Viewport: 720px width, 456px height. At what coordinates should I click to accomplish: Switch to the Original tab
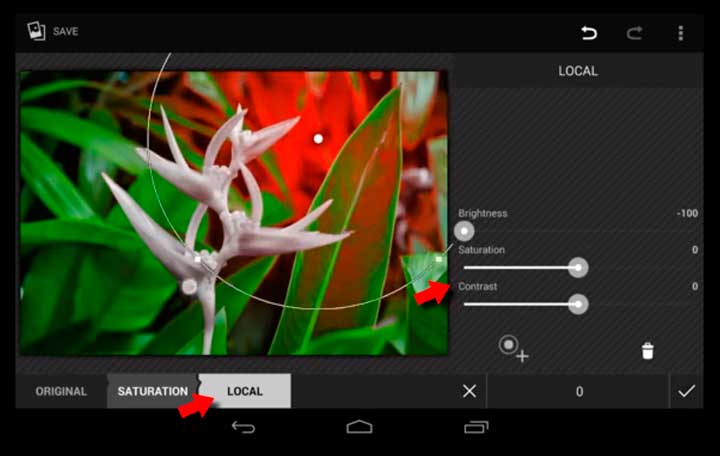click(61, 391)
